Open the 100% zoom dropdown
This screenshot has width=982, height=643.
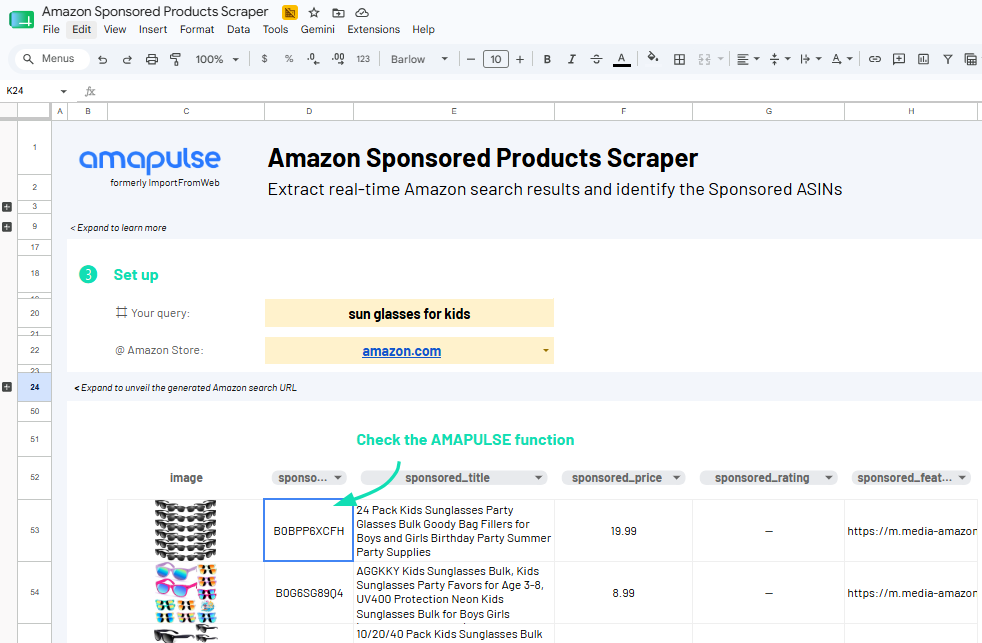[217, 59]
